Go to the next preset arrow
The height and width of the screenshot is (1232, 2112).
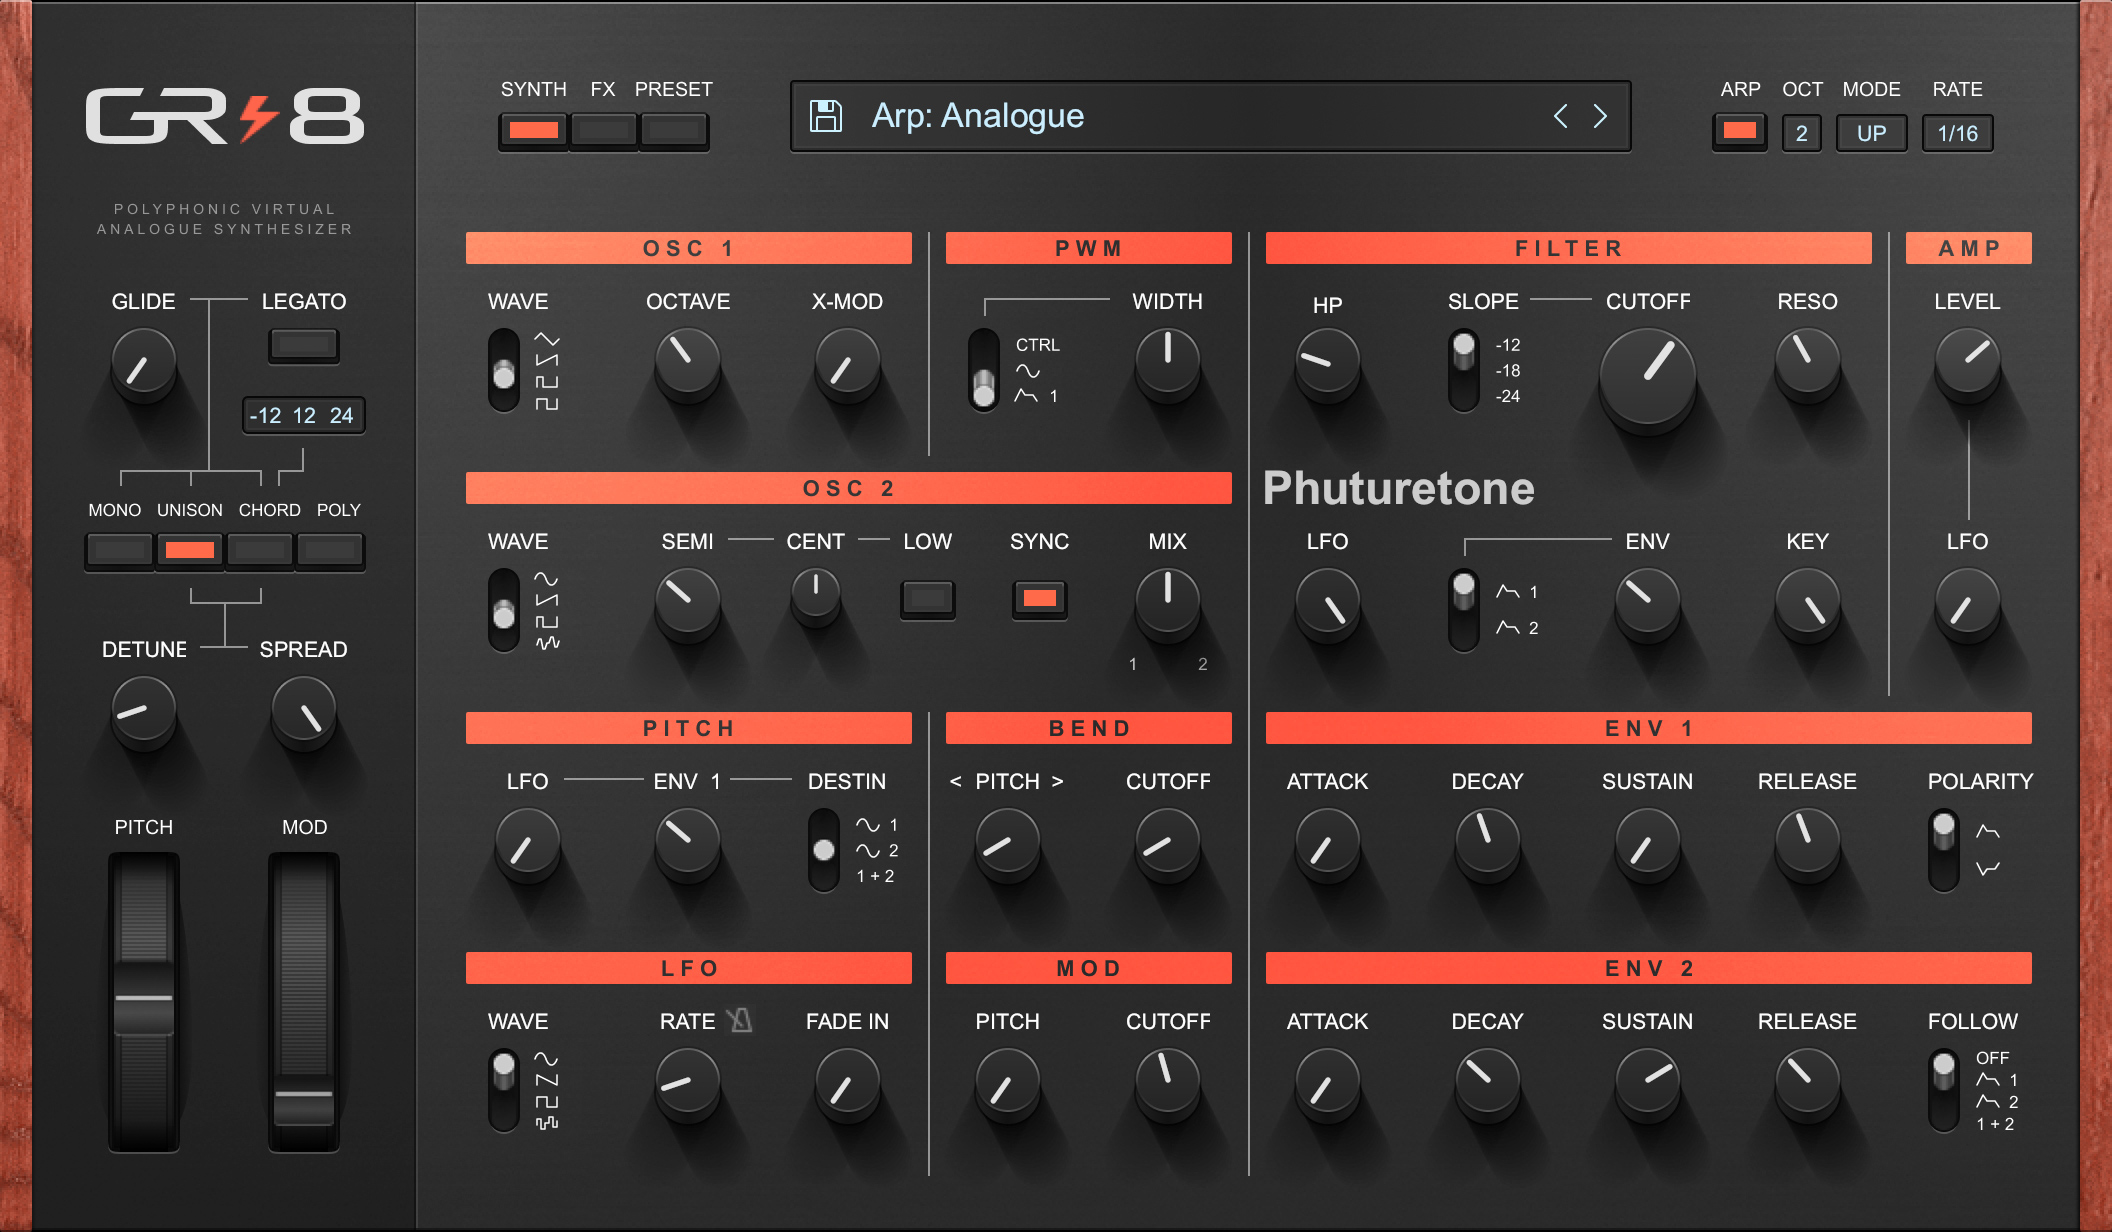tap(1600, 116)
